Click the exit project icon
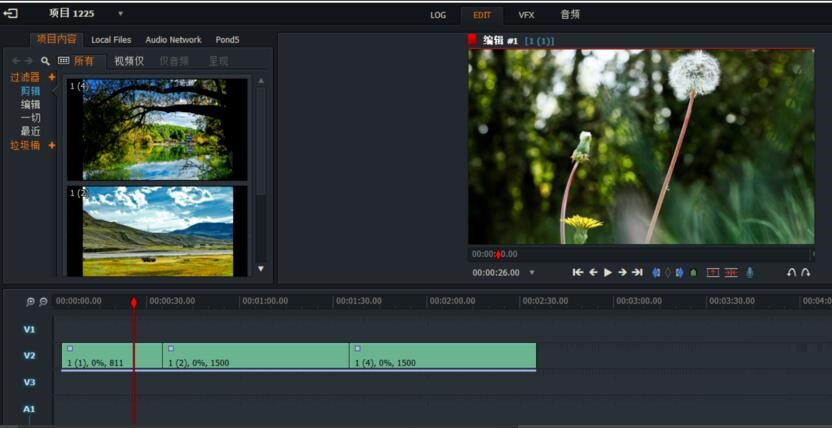Image resolution: width=832 pixels, height=428 pixels. coord(11,14)
